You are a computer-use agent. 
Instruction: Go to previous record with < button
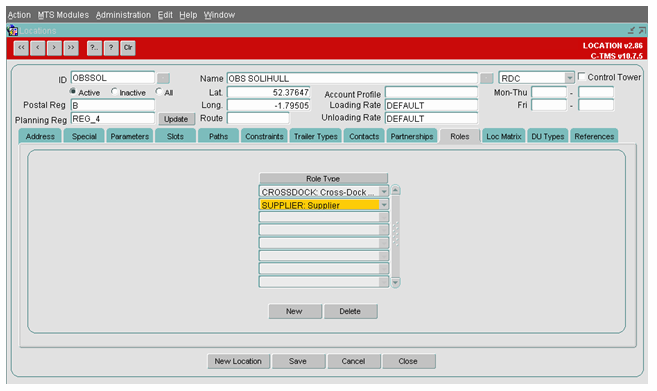click(x=38, y=48)
